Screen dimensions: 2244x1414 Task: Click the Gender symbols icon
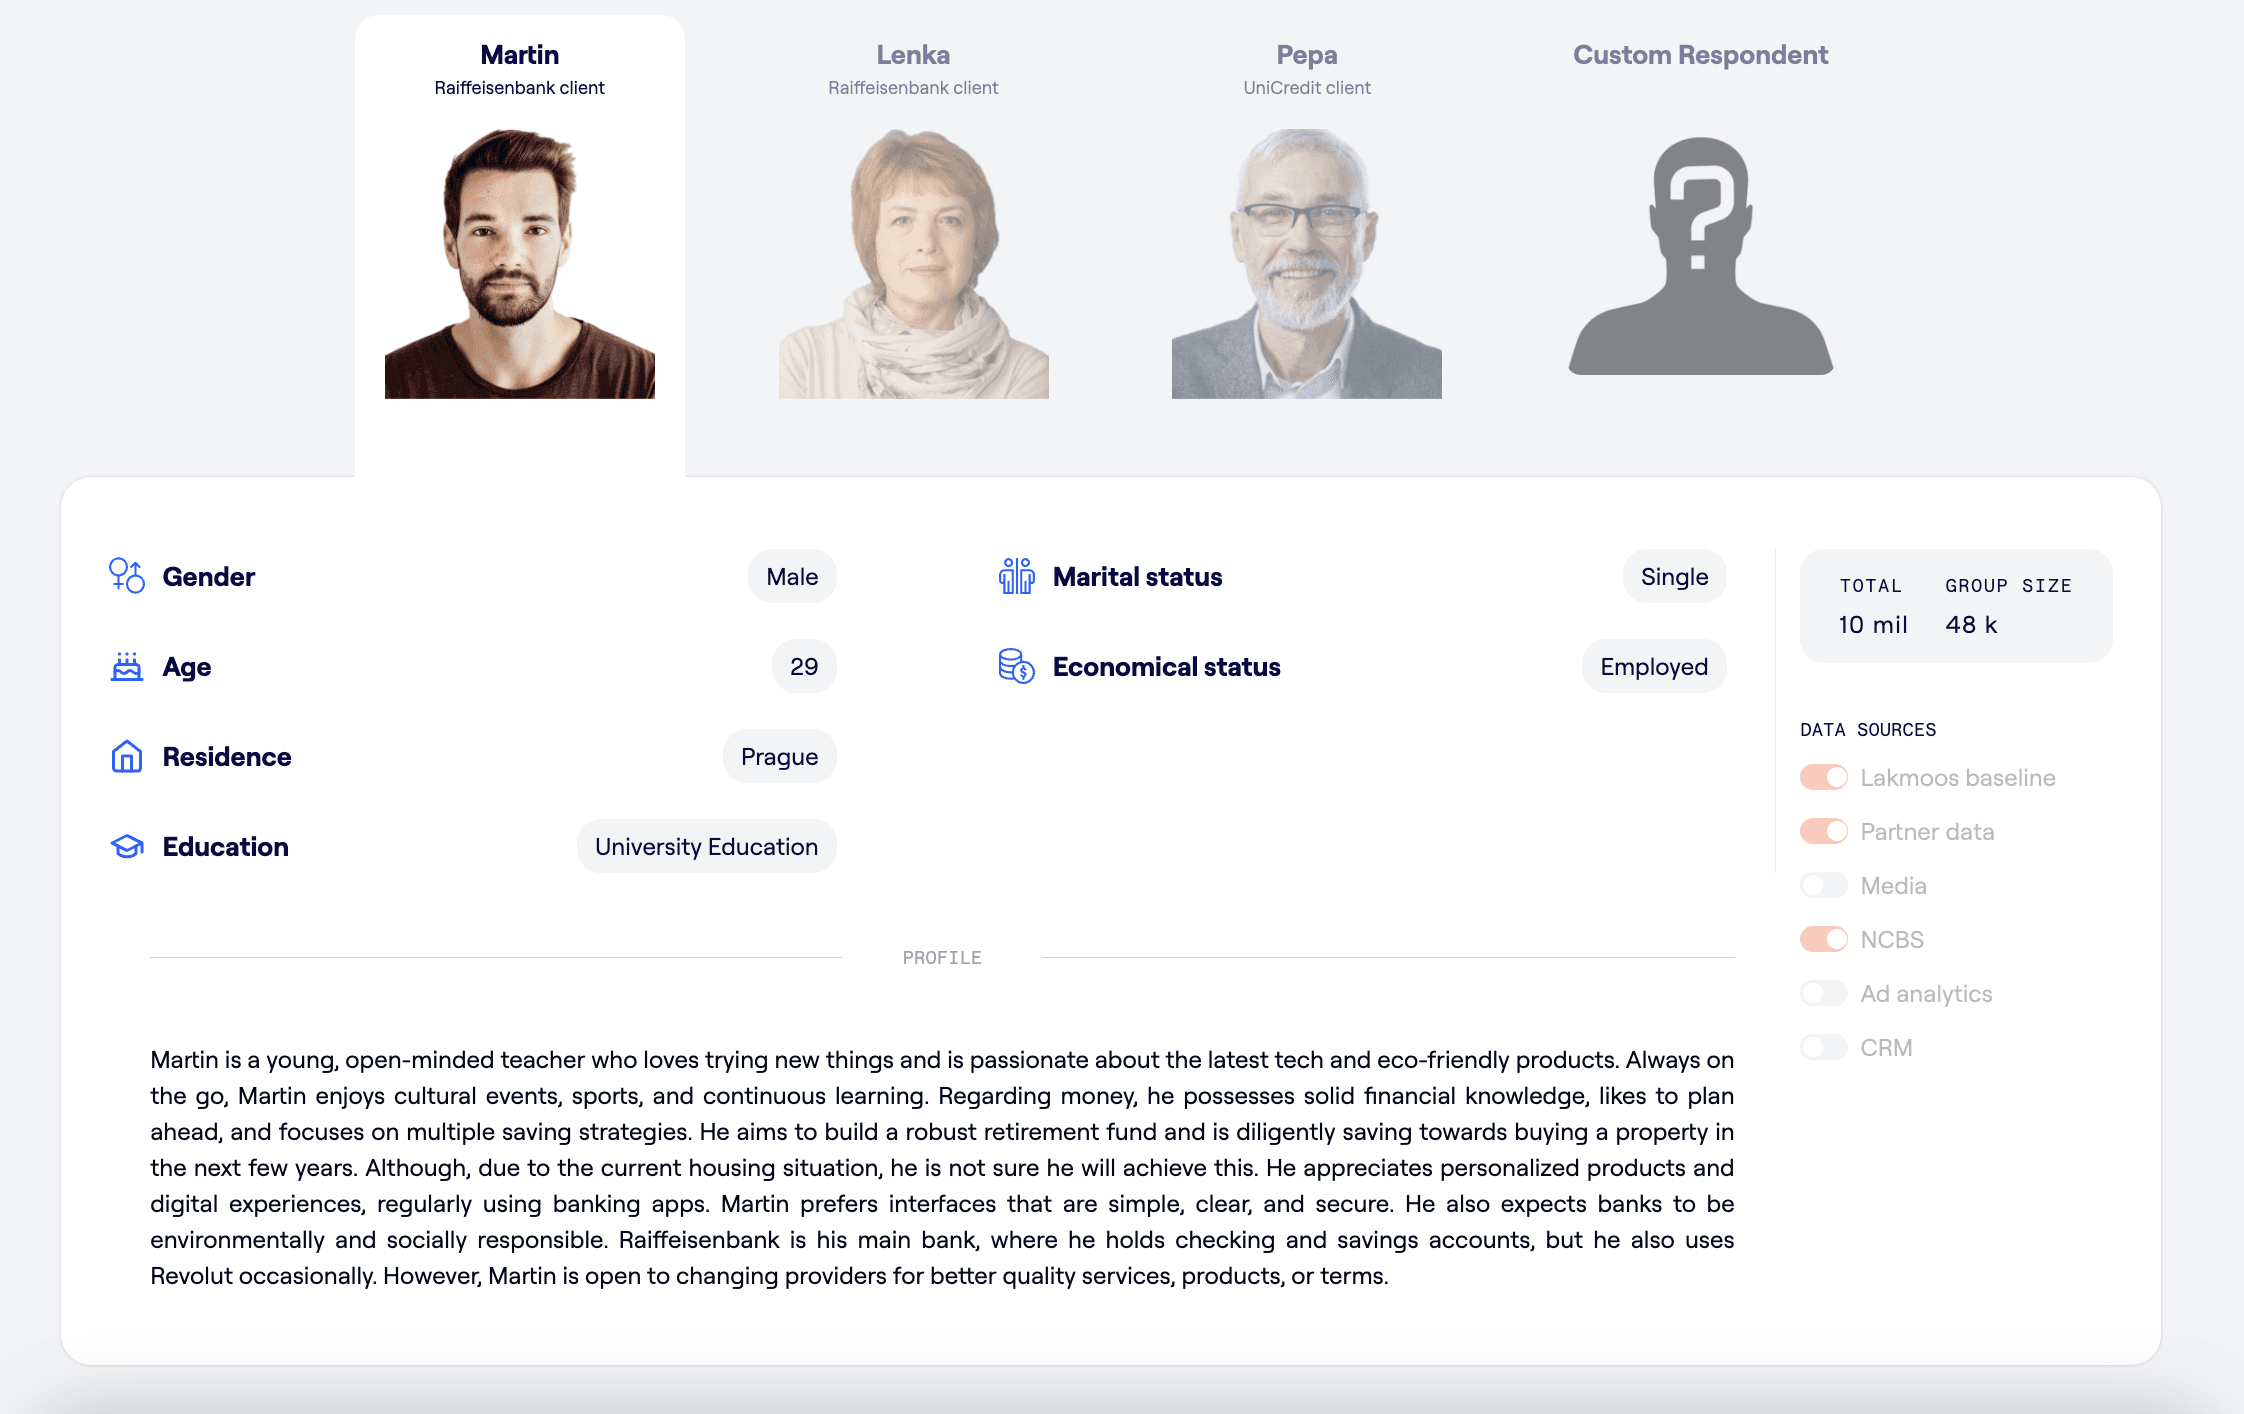point(127,576)
